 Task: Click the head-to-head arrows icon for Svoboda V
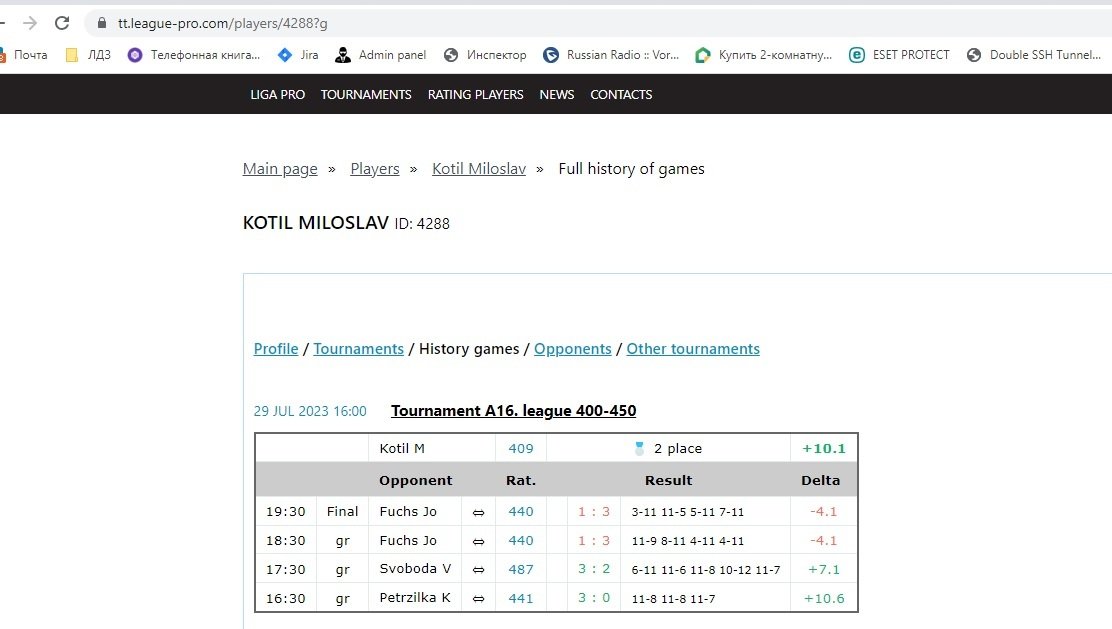478,570
